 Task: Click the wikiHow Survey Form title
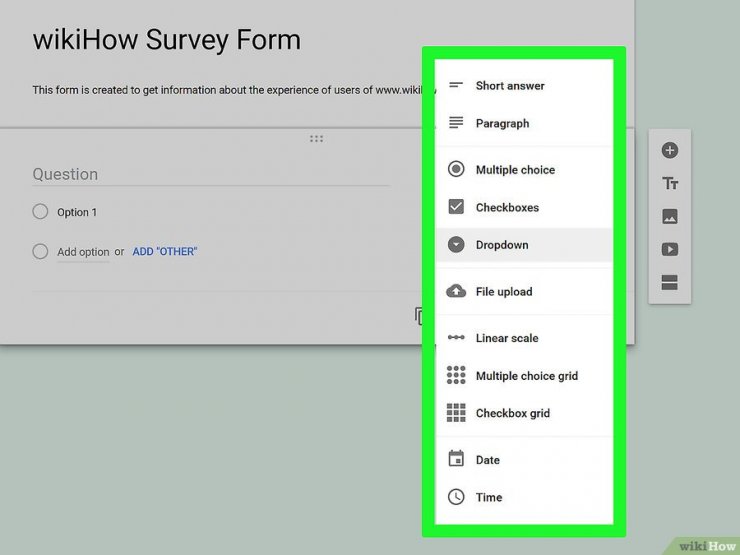click(167, 39)
